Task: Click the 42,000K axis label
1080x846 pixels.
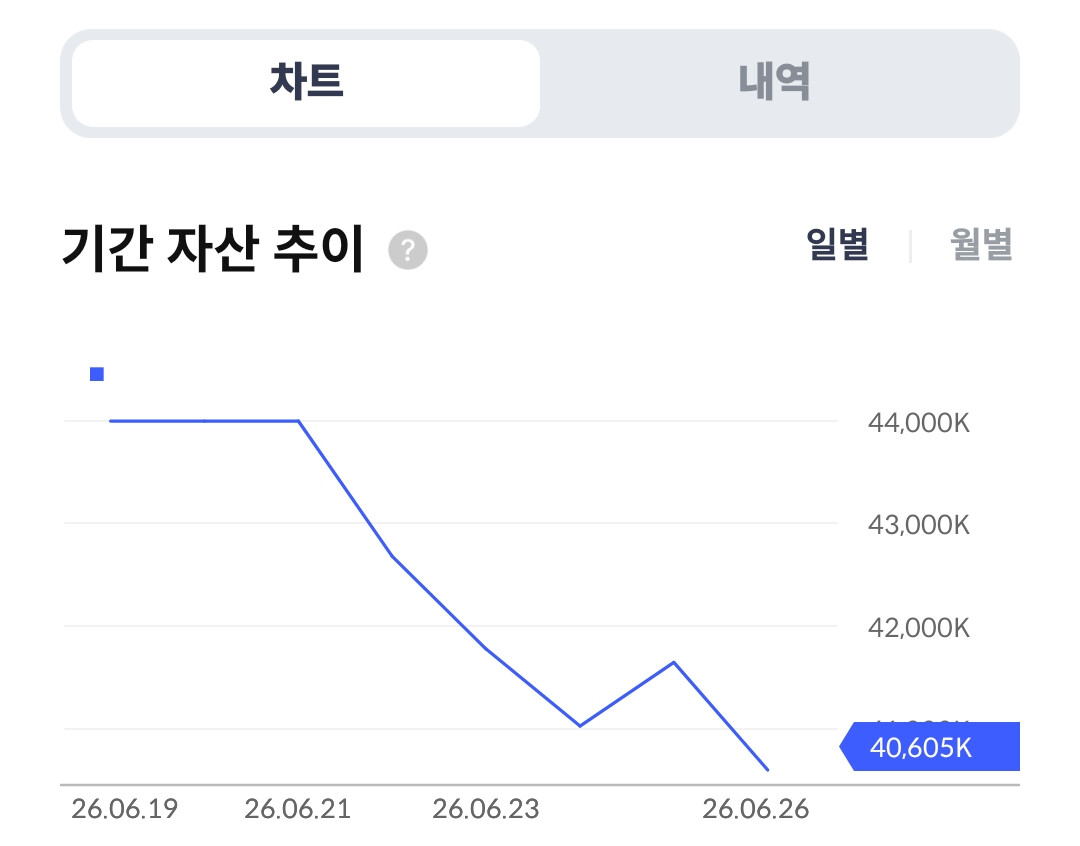Action: point(919,628)
